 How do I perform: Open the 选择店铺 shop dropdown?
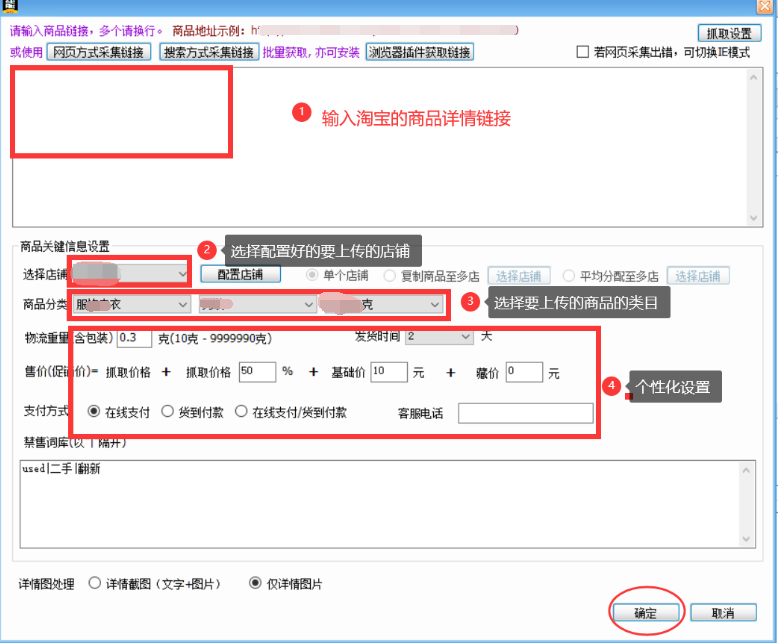(130, 274)
